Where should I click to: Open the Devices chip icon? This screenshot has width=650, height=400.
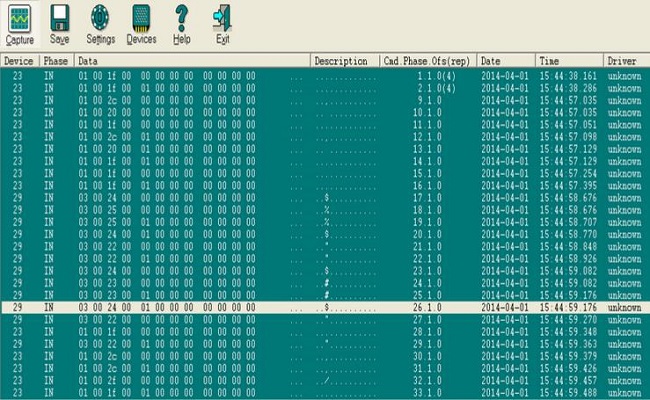141,18
